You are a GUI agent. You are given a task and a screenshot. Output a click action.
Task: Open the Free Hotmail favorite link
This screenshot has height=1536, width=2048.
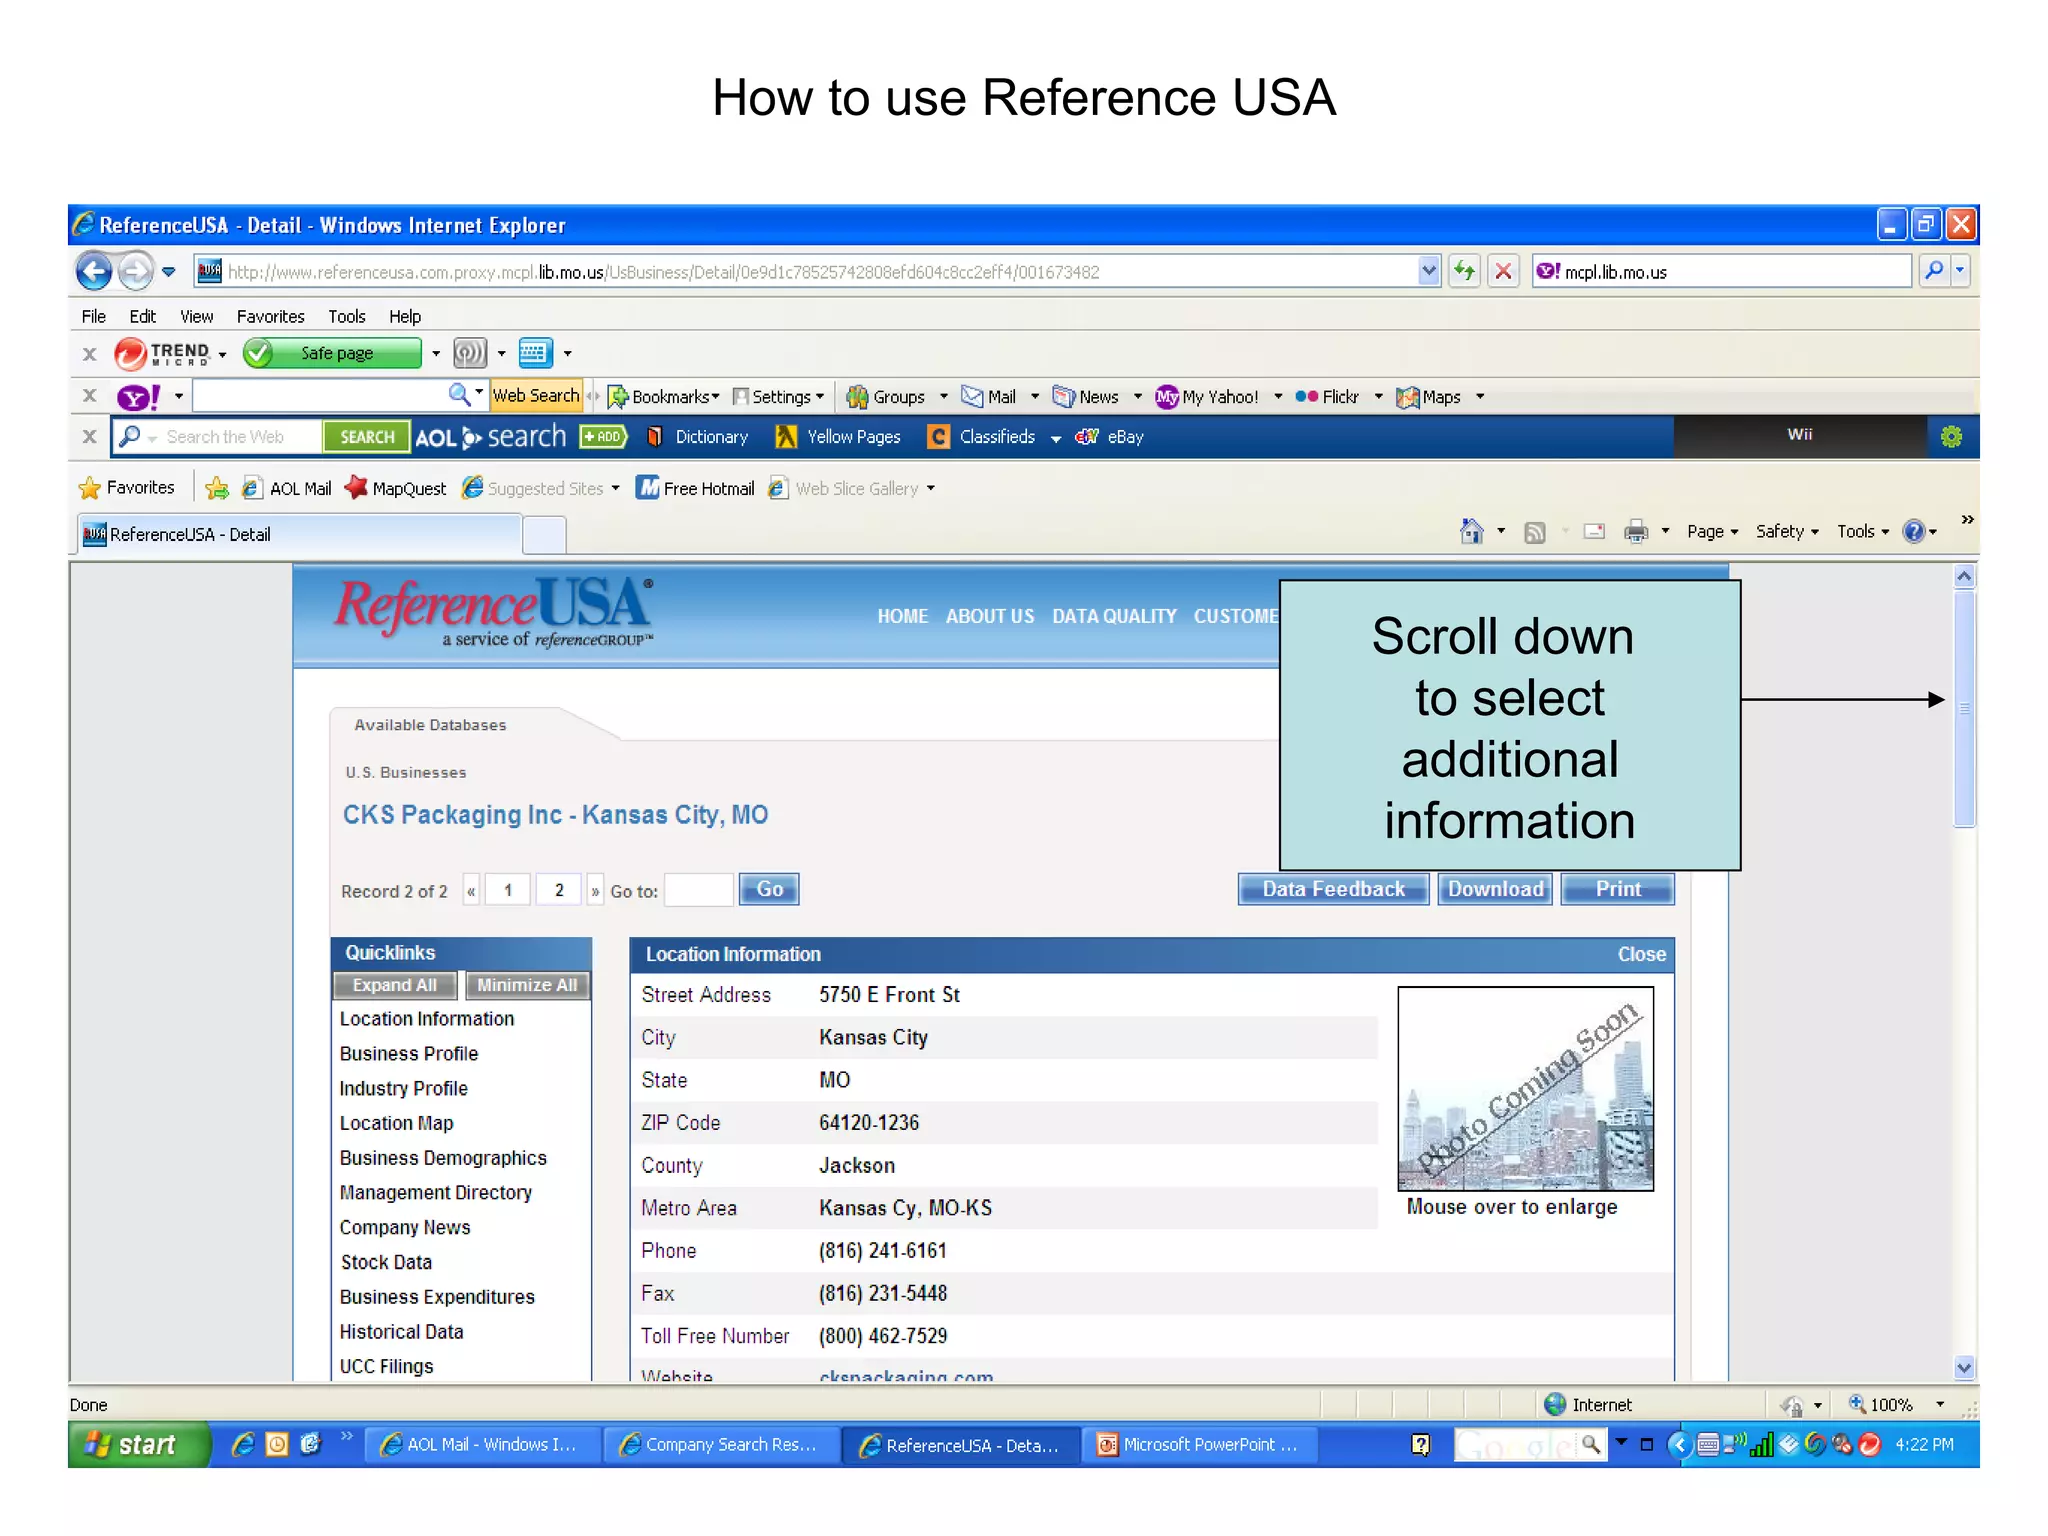pyautogui.click(x=696, y=488)
